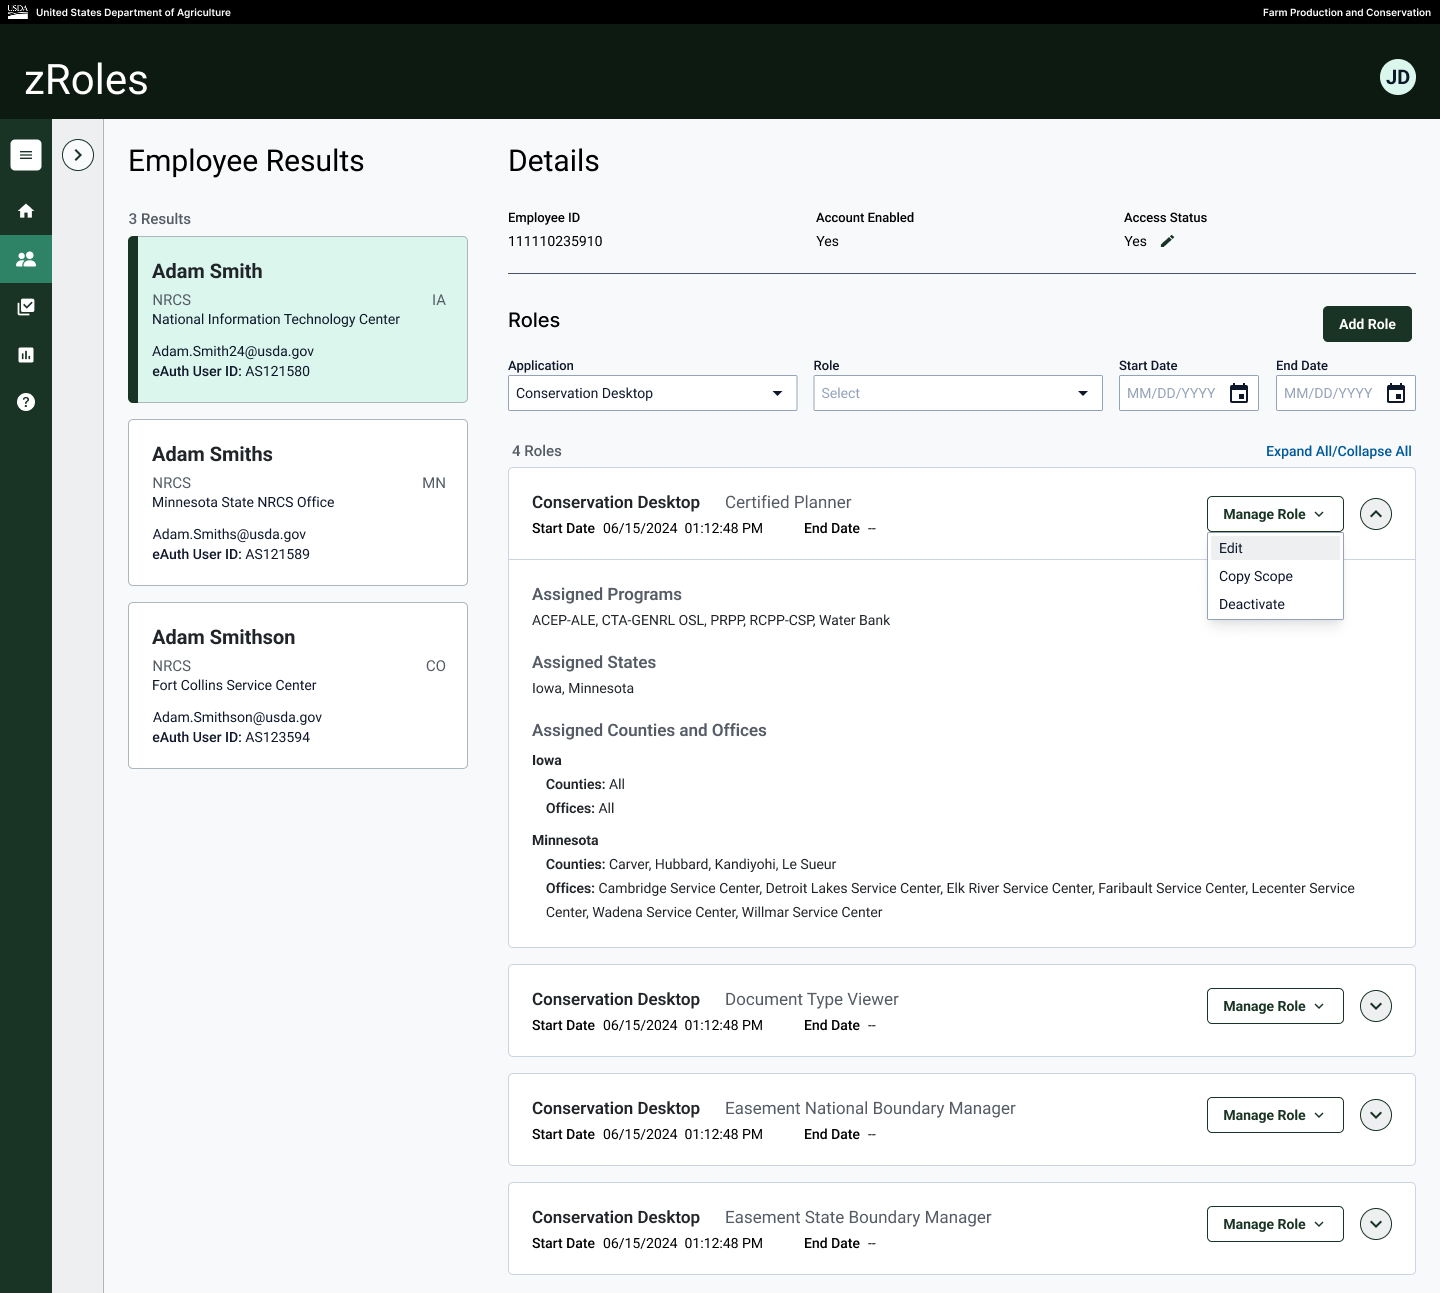Click email Adam.Smiths@usda.gov
This screenshot has height=1293, width=1440.
coord(229,534)
